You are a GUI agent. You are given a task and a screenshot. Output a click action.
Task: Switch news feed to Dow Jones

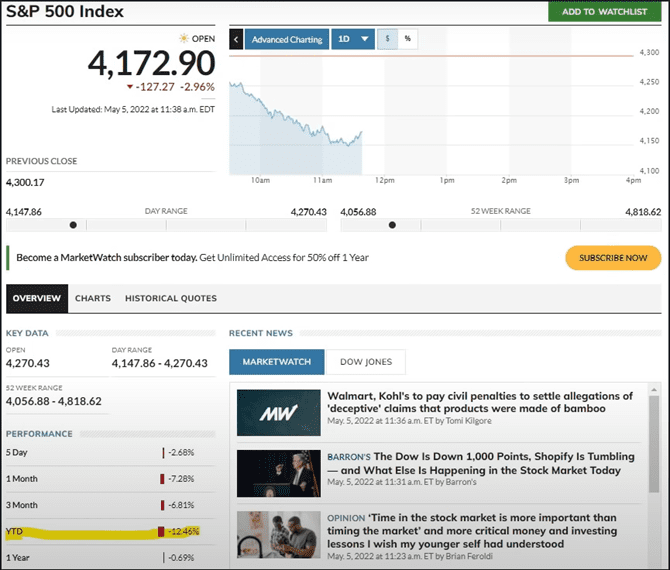pyautogui.click(x=365, y=361)
